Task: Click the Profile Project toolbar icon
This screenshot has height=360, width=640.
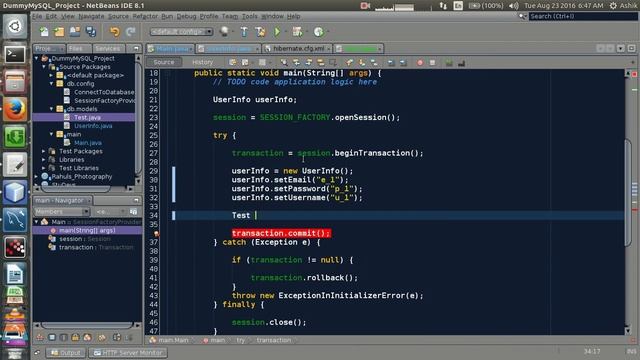Action: pyautogui.click(x=319, y=31)
